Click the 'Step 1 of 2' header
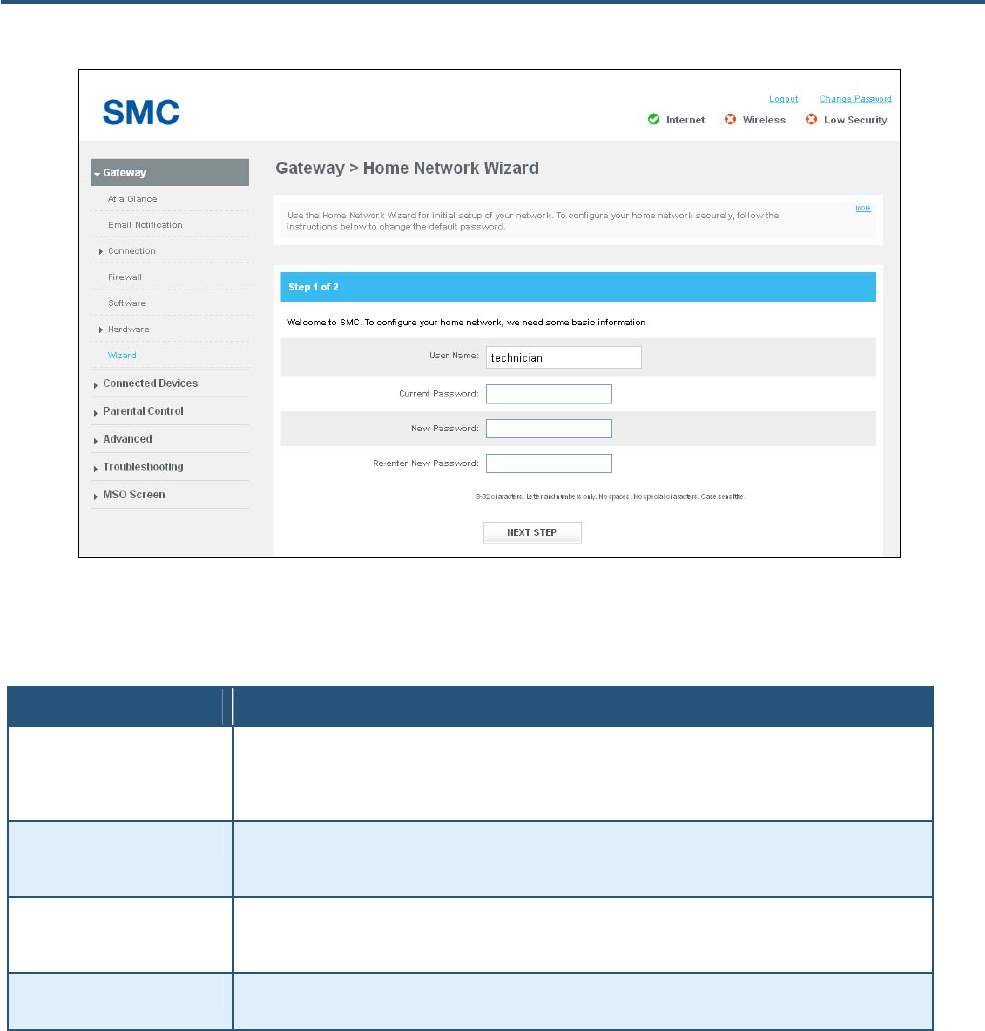 pyautogui.click(x=577, y=287)
